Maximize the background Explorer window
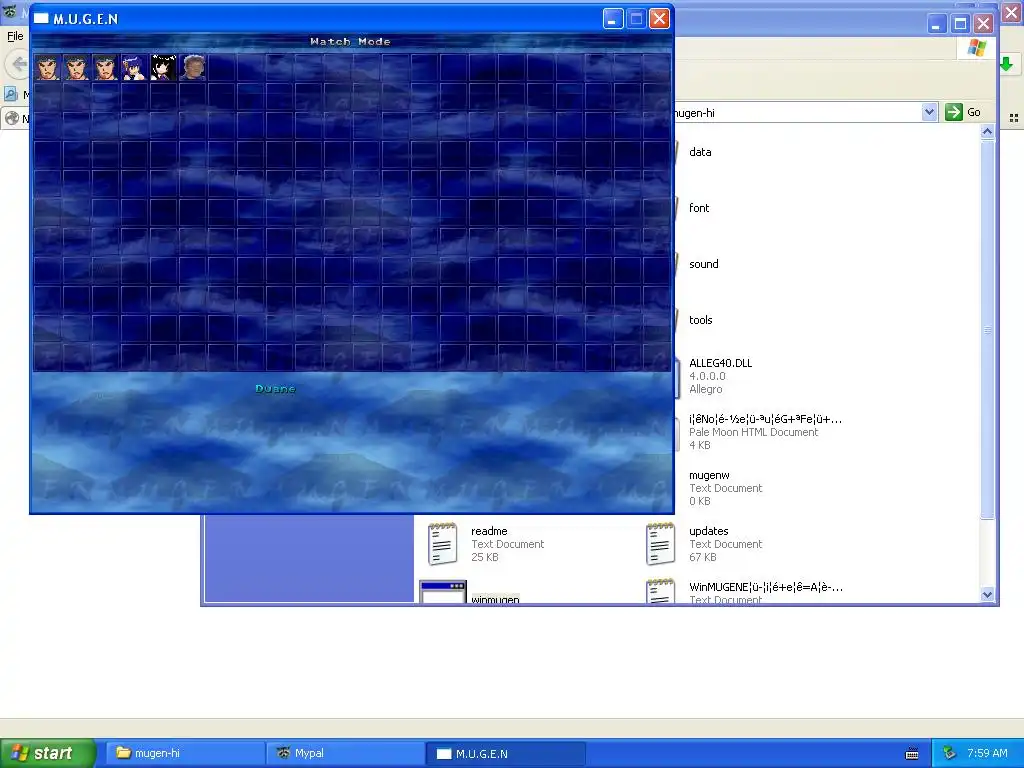The height and width of the screenshot is (768, 1024). pos(960,24)
